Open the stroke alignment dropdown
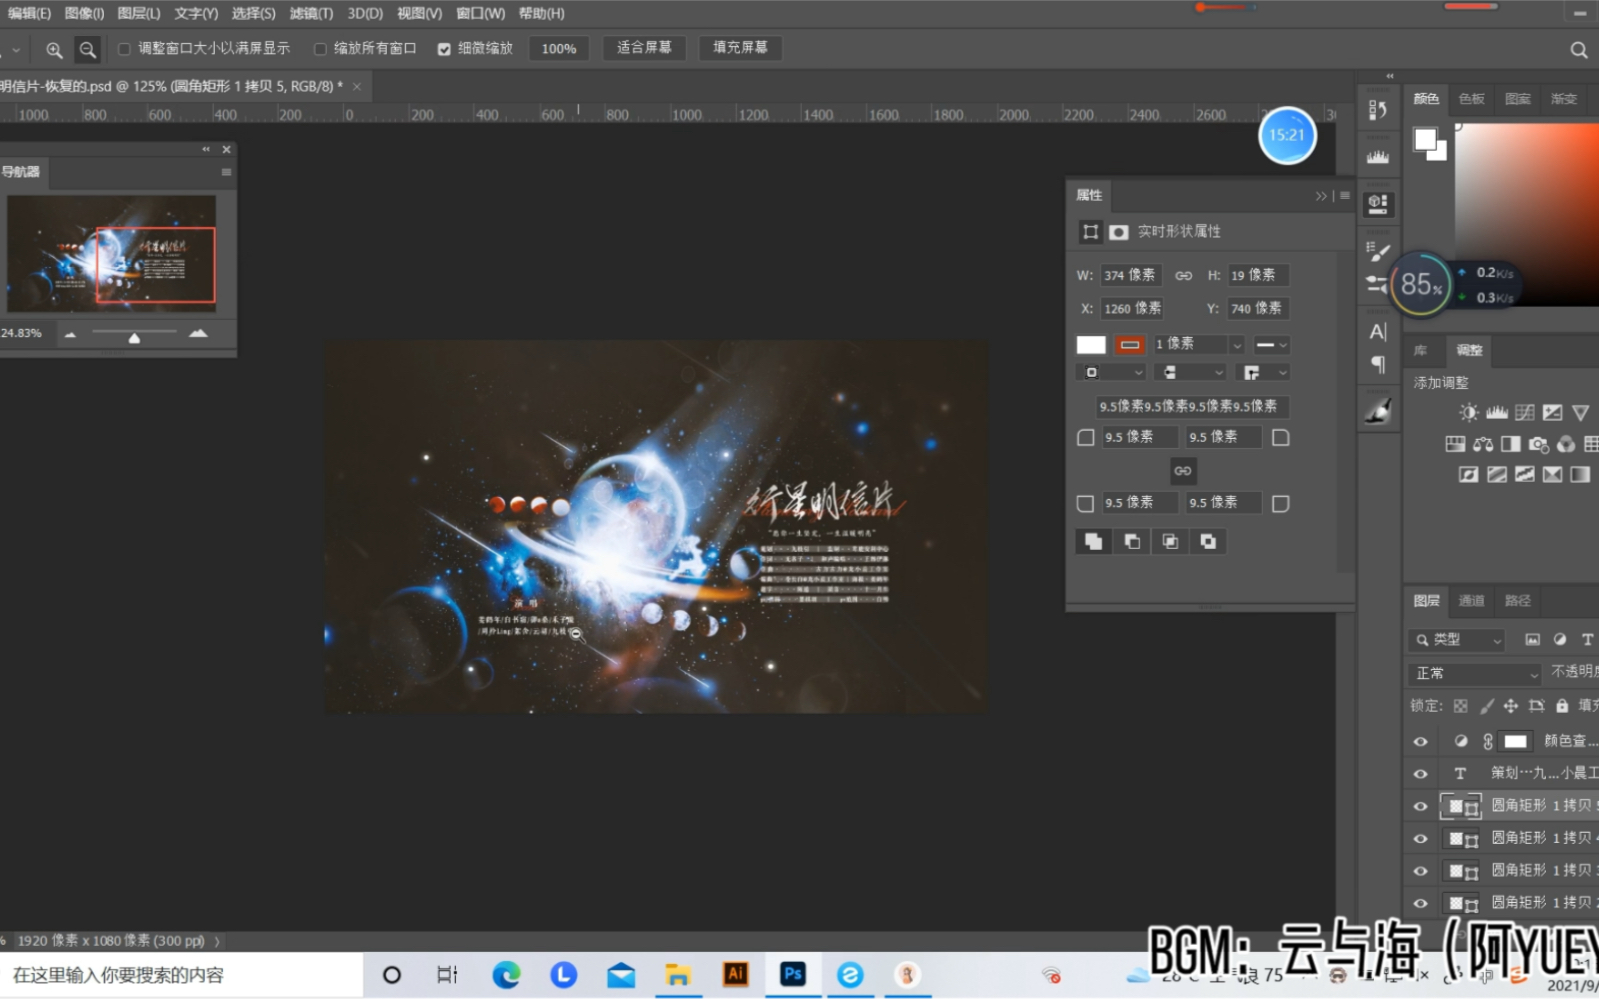This screenshot has width=1599, height=999. coord(1111,373)
